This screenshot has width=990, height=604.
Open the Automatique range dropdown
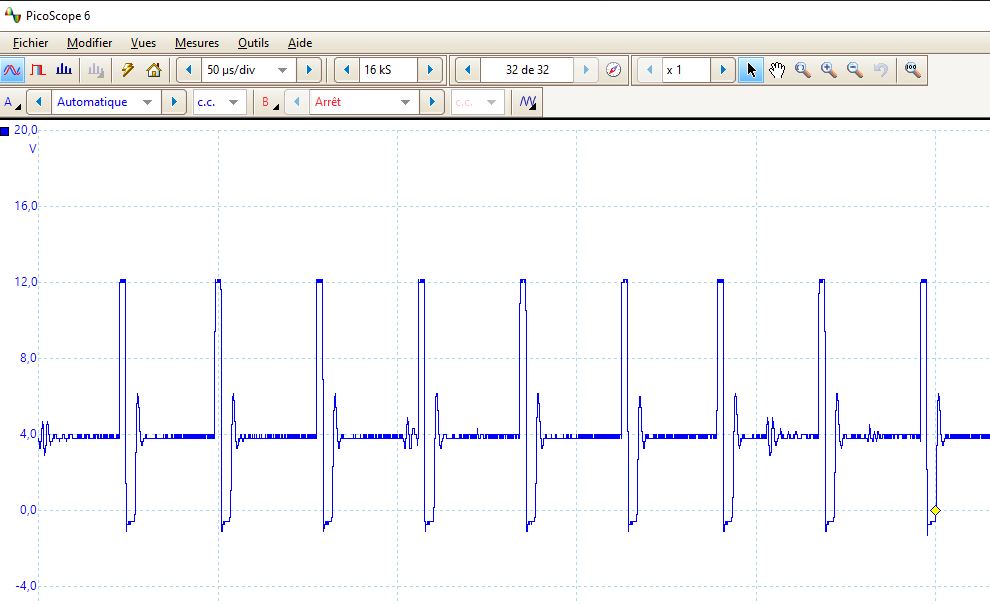click(x=106, y=102)
